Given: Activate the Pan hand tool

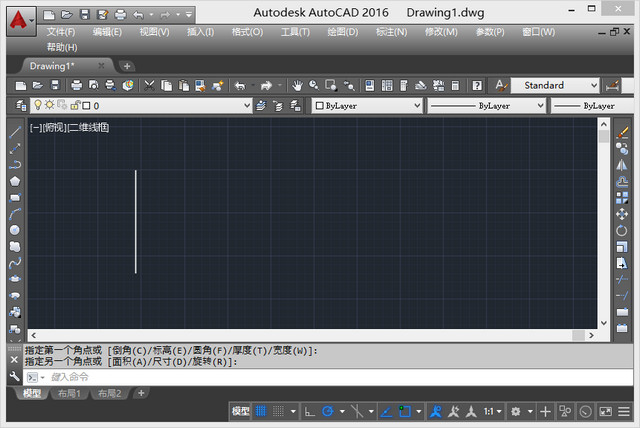Looking at the screenshot, I should click(x=297, y=85).
